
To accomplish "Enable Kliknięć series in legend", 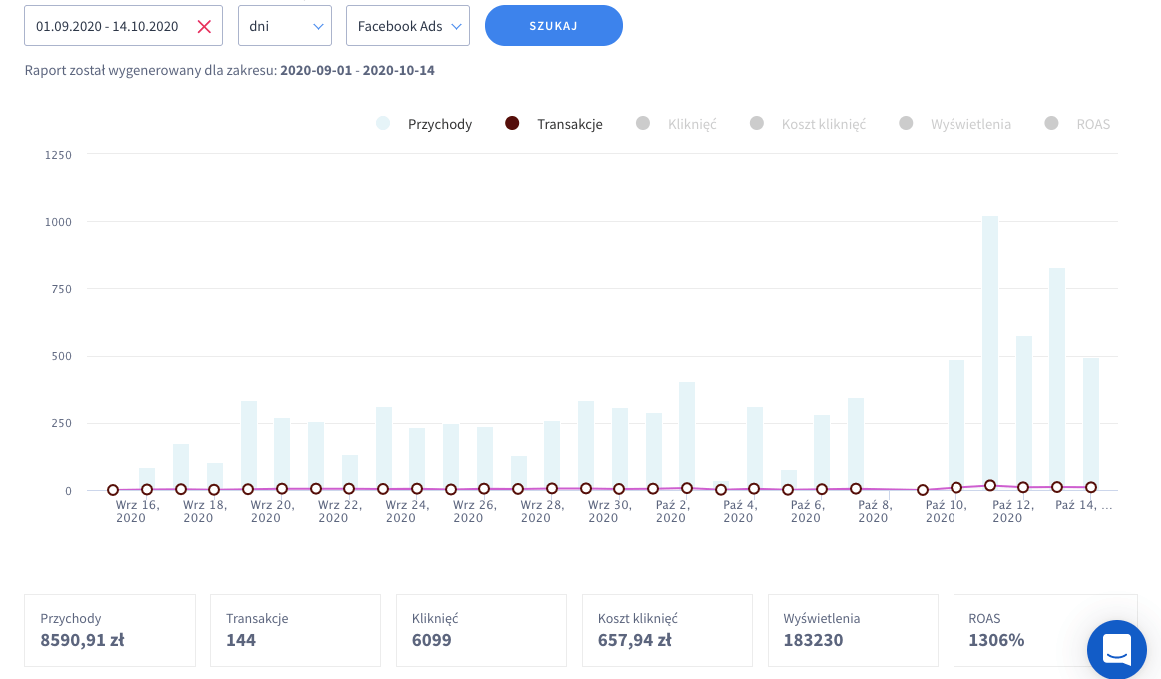I will click(x=678, y=124).
